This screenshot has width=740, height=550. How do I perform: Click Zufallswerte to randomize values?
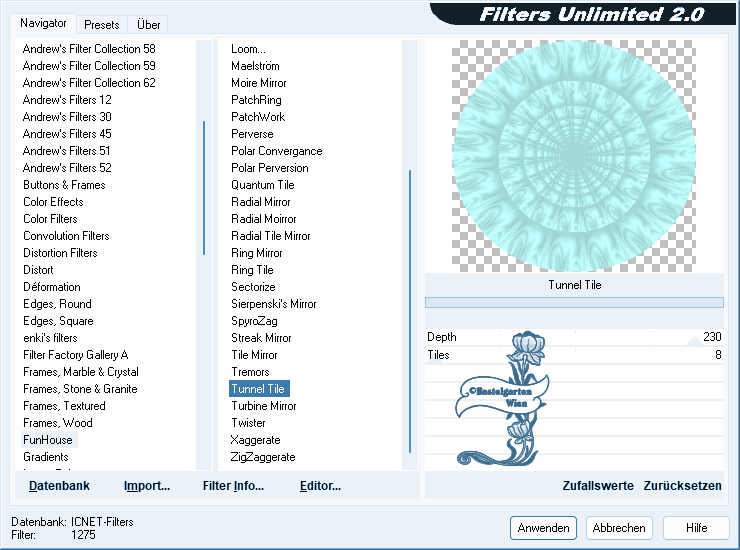598,486
